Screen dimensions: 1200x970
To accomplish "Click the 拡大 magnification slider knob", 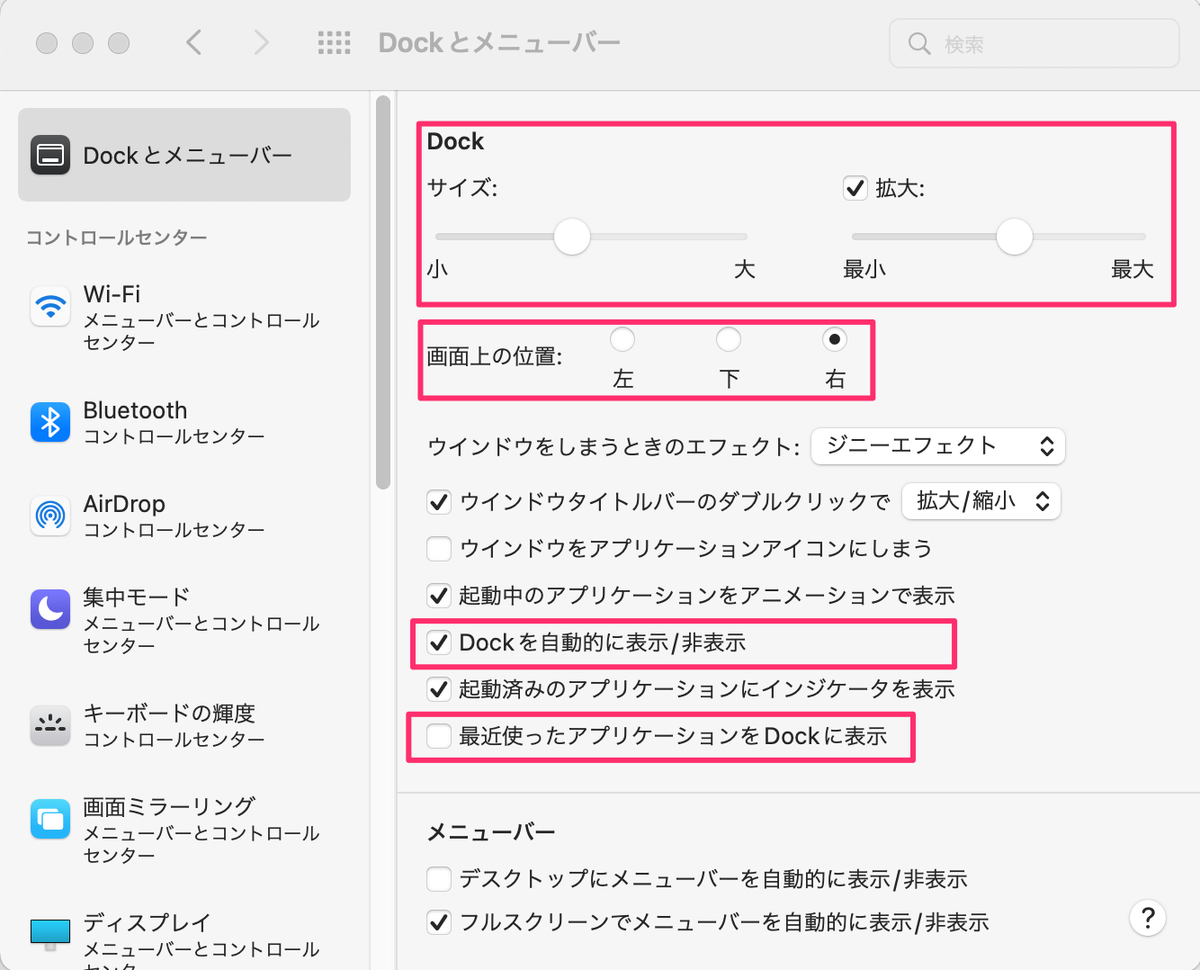I will [x=1014, y=237].
